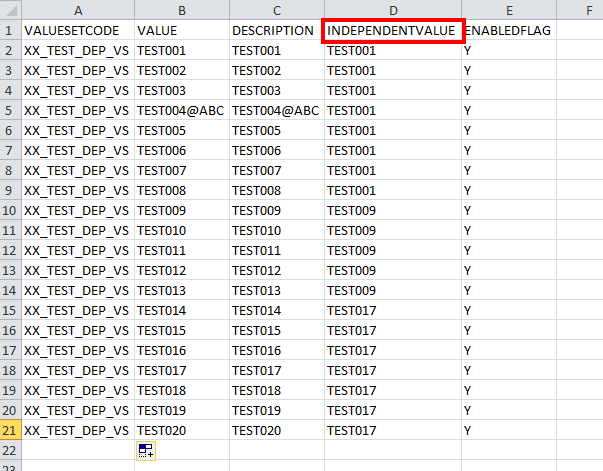This screenshot has height=471, width=603.
Task: Select cell B11 containing TEST010
Action: pos(182,230)
